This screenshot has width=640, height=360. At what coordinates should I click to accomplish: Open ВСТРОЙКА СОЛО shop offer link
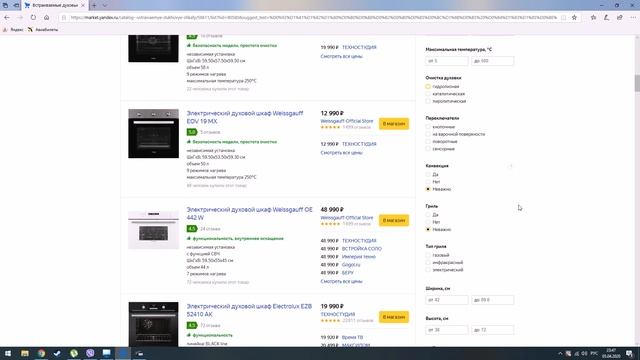362,249
